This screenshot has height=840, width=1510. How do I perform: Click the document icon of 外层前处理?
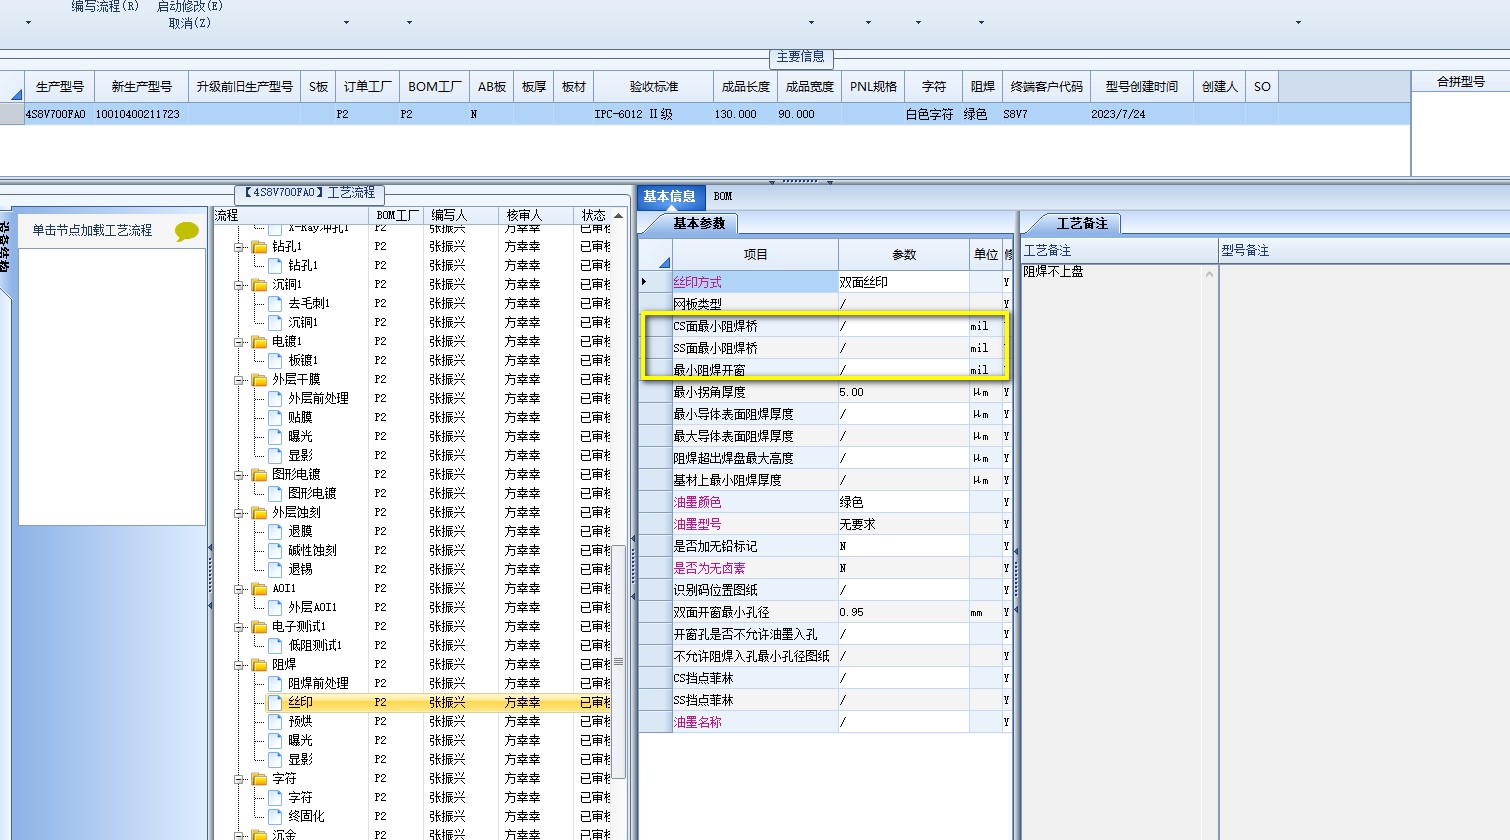tap(275, 398)
